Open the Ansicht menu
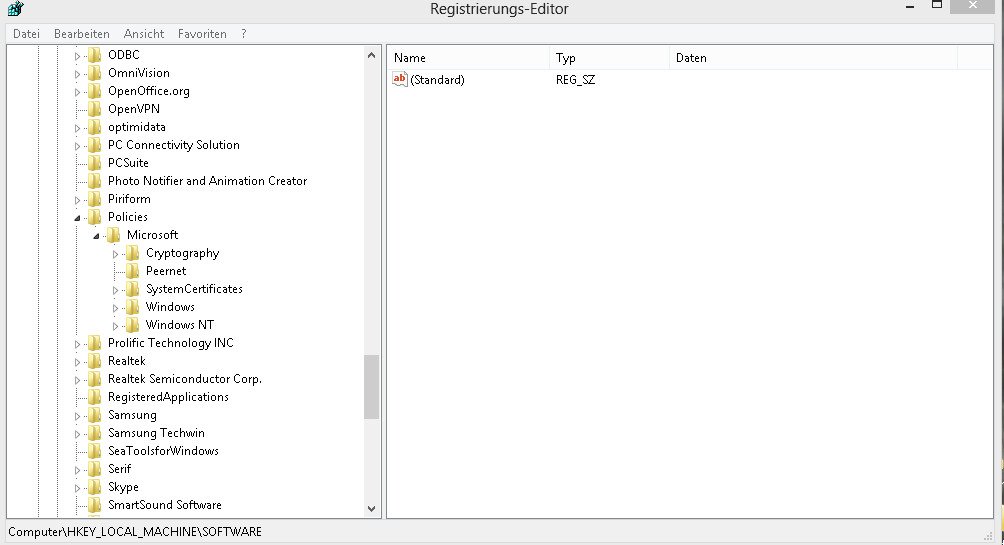This screenshot has width=1004, height=545. click(x=143, y=34)
